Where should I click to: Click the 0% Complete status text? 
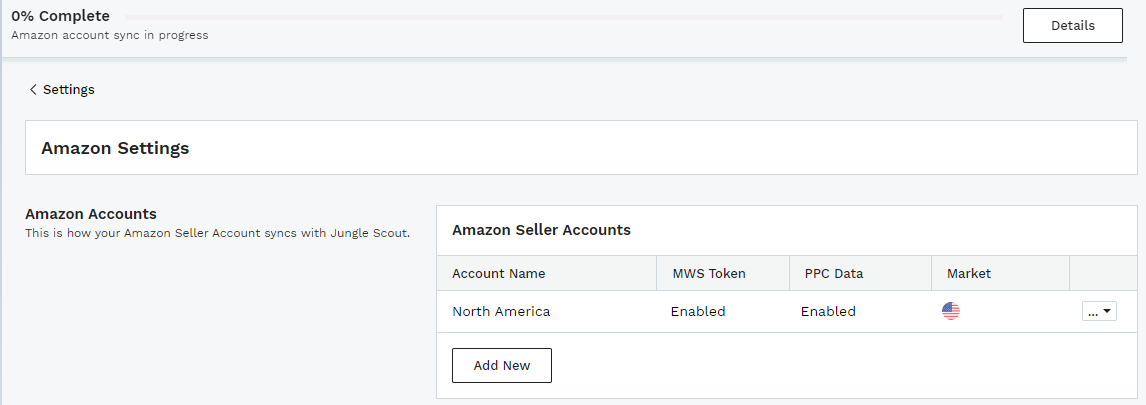click(x=60, y=16)
